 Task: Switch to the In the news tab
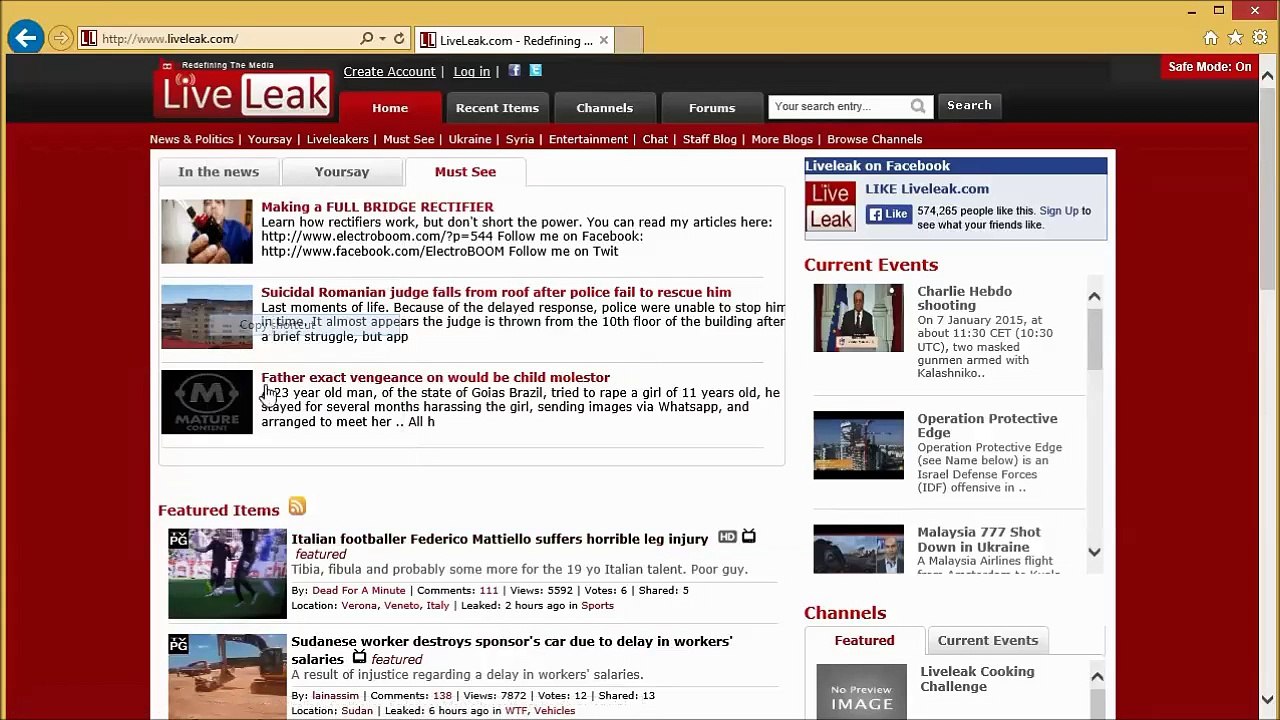coord(218,172)
